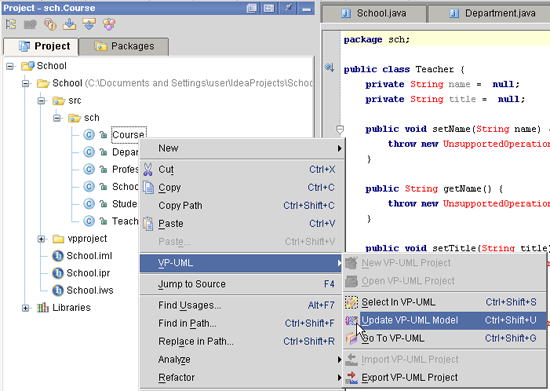Click the Course class icon in the tree

tap(89, 135)
